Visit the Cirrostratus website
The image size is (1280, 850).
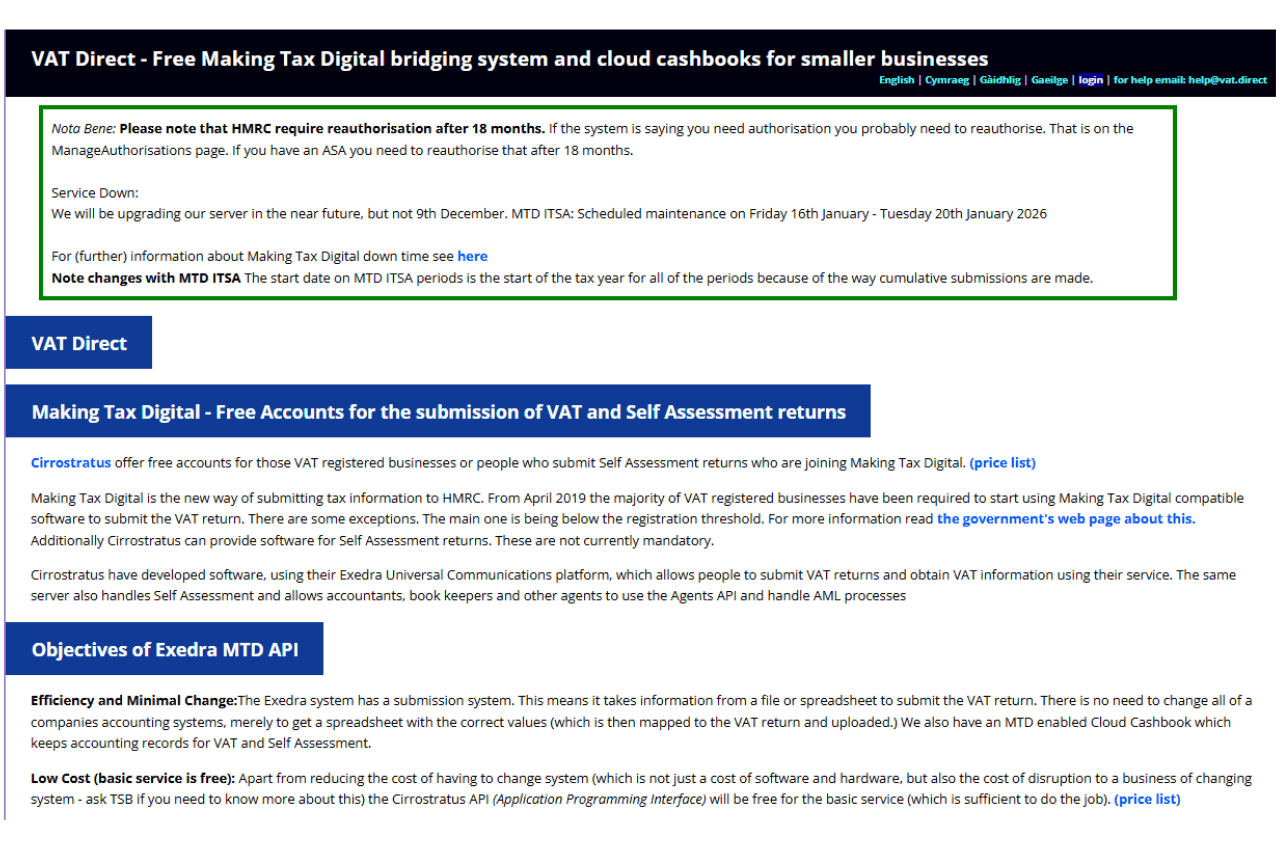point(70,462)
